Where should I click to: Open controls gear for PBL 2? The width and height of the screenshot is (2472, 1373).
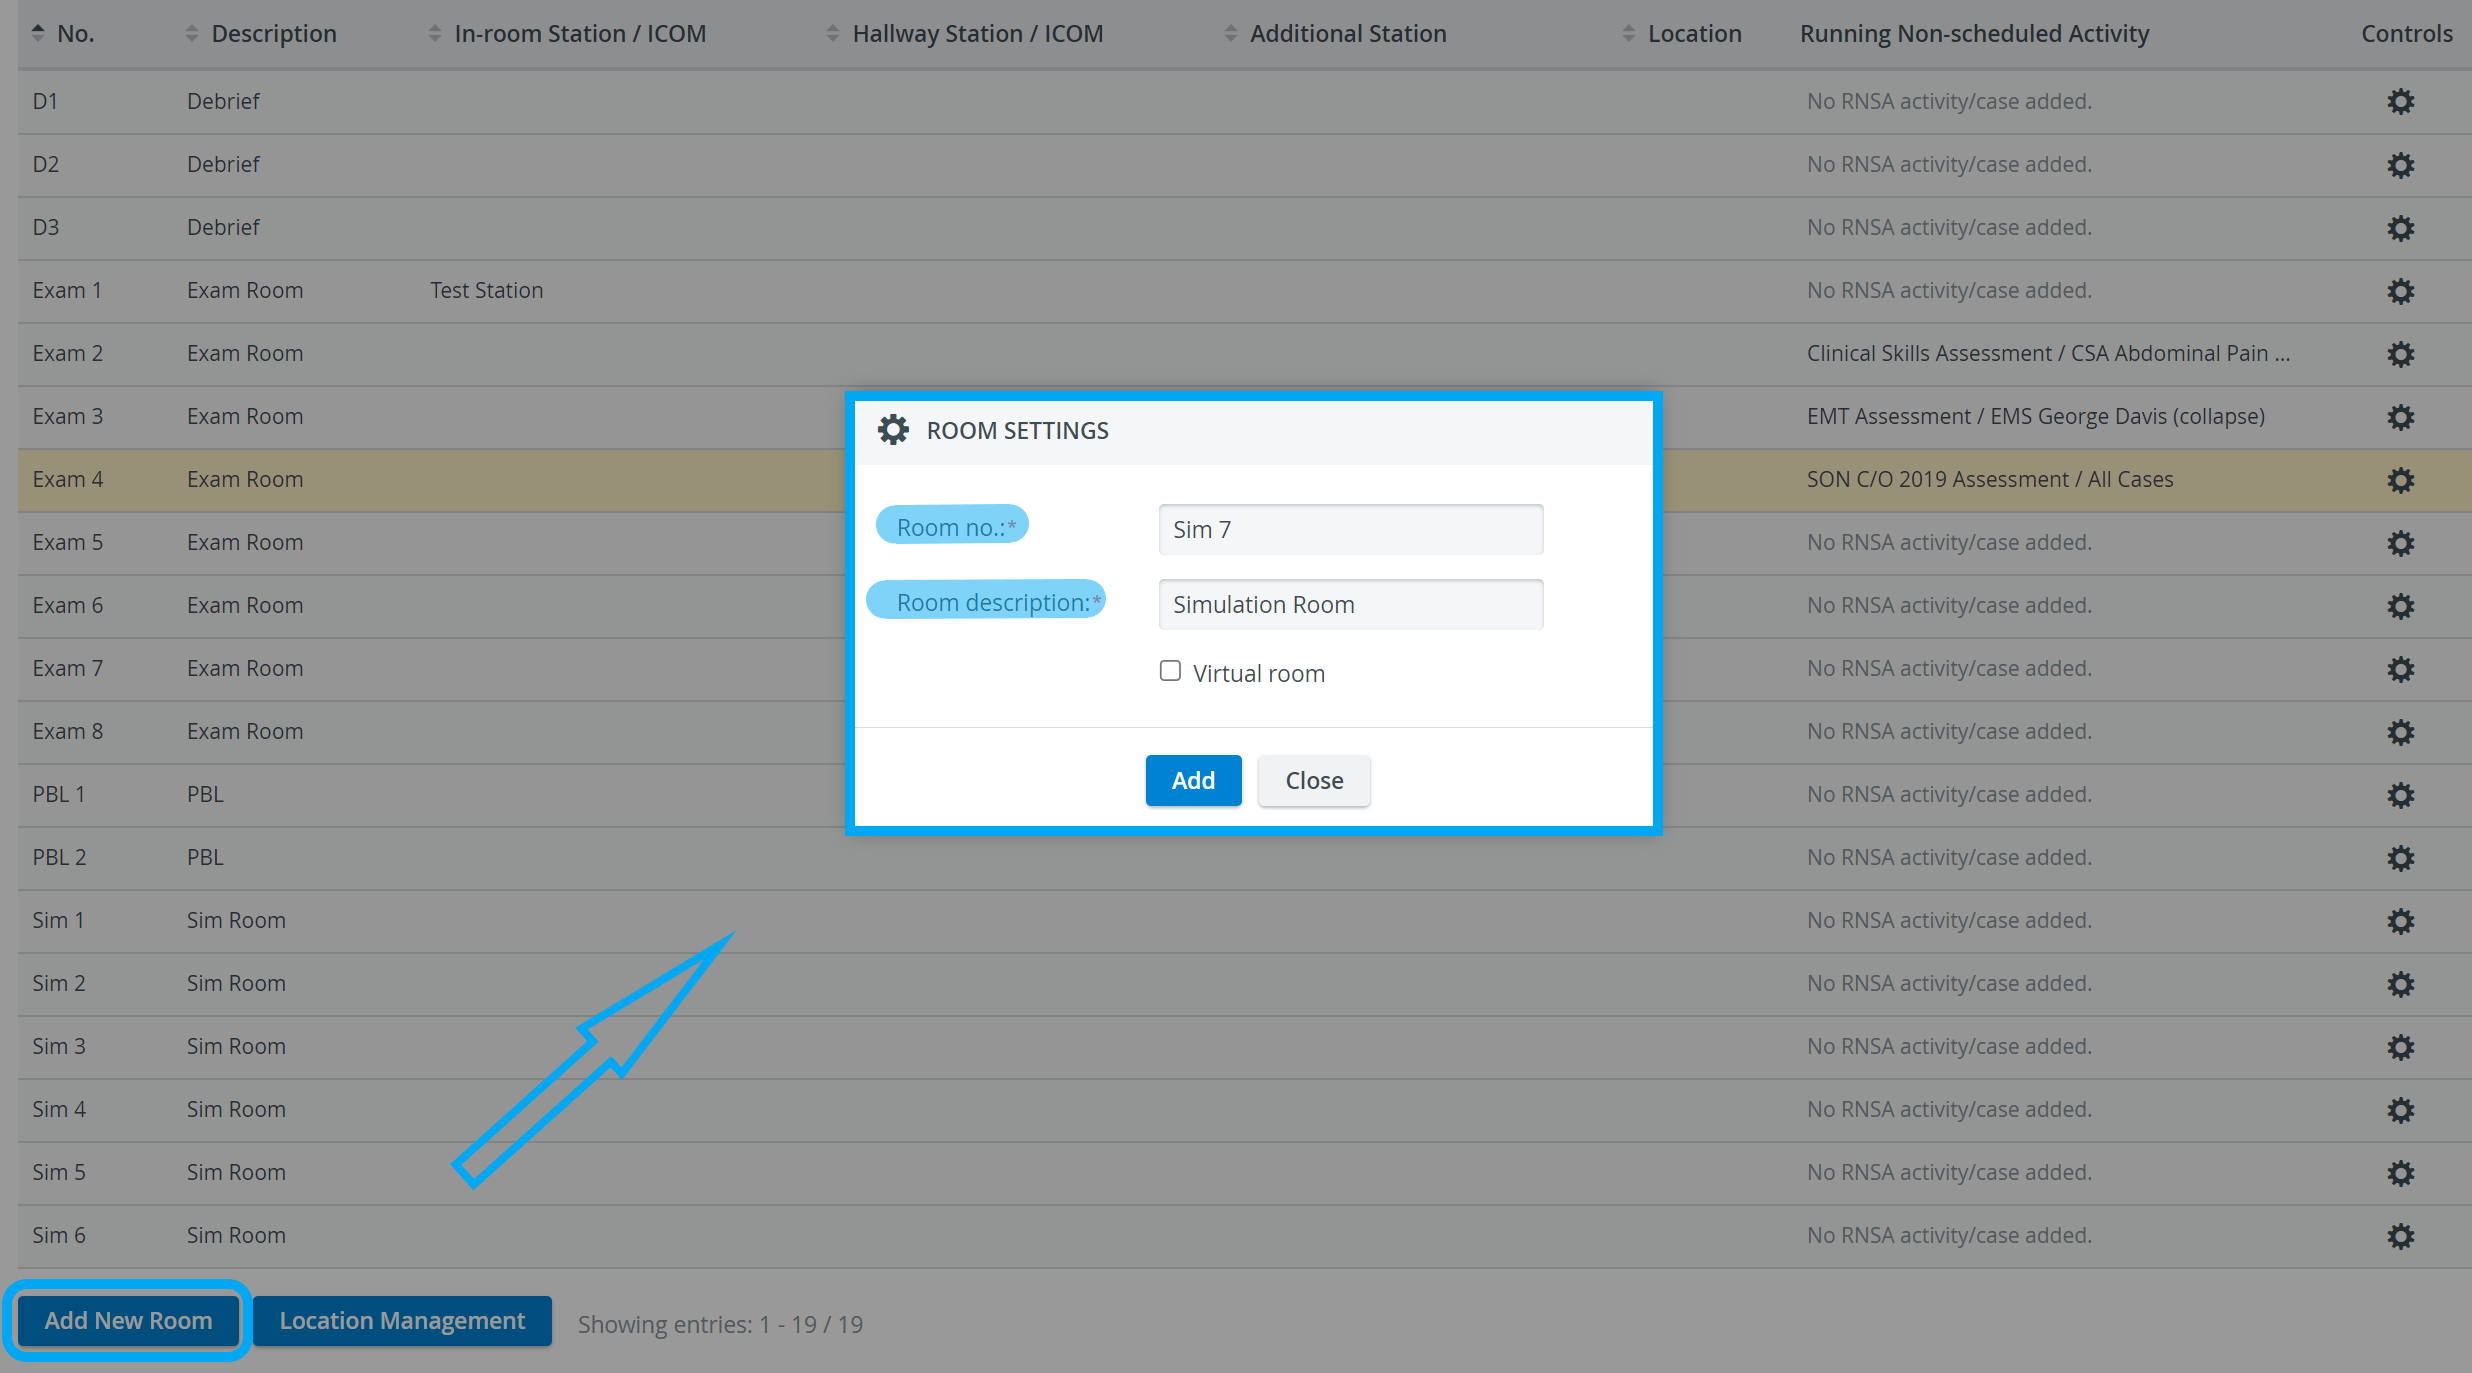(x=2400, y=858)
